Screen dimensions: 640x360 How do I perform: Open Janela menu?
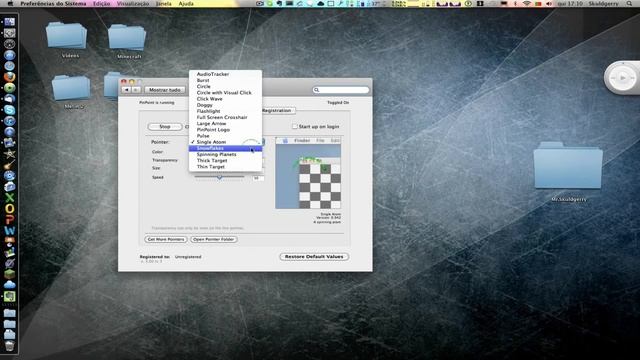[x=164, y=4]
